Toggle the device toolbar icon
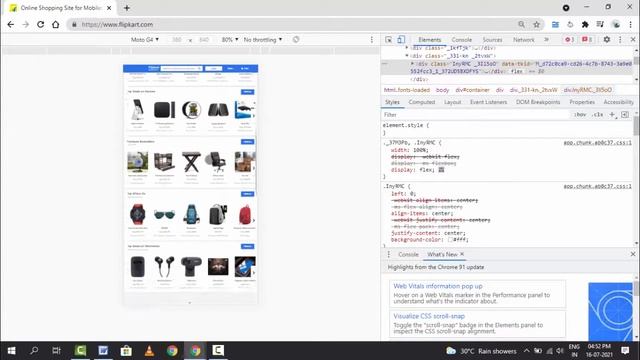Image resolution: width=640 pixels, height=360 pixels. tap(401, 40)
